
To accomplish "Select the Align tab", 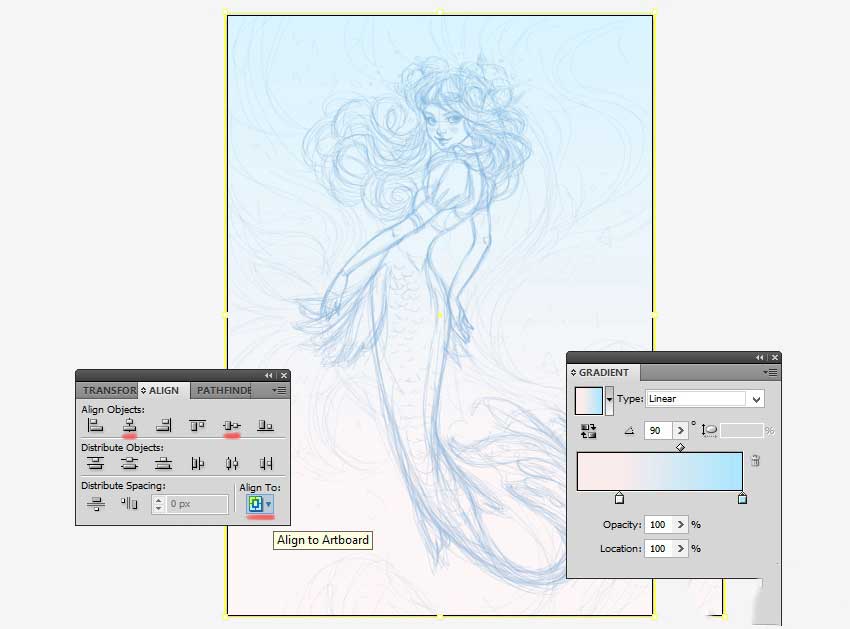I will pyautogui.click(x=163, y=390).
